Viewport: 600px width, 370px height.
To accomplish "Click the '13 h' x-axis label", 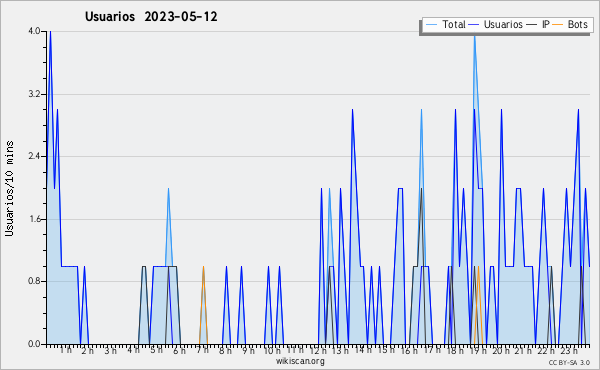I will pos(340,351).
